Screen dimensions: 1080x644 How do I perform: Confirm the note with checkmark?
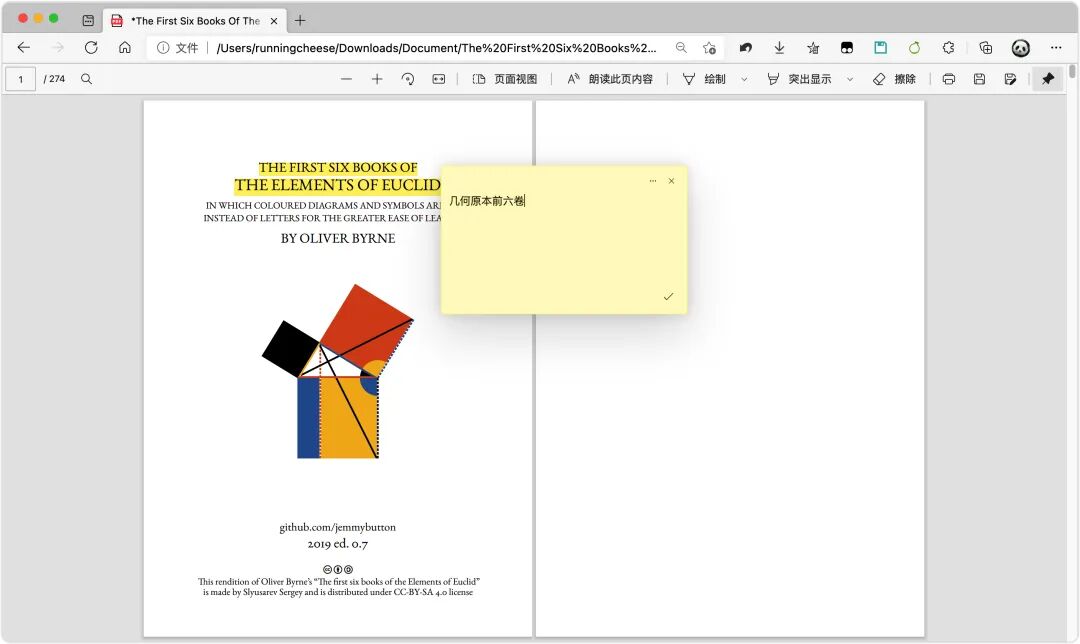click(x=668, y=297)
